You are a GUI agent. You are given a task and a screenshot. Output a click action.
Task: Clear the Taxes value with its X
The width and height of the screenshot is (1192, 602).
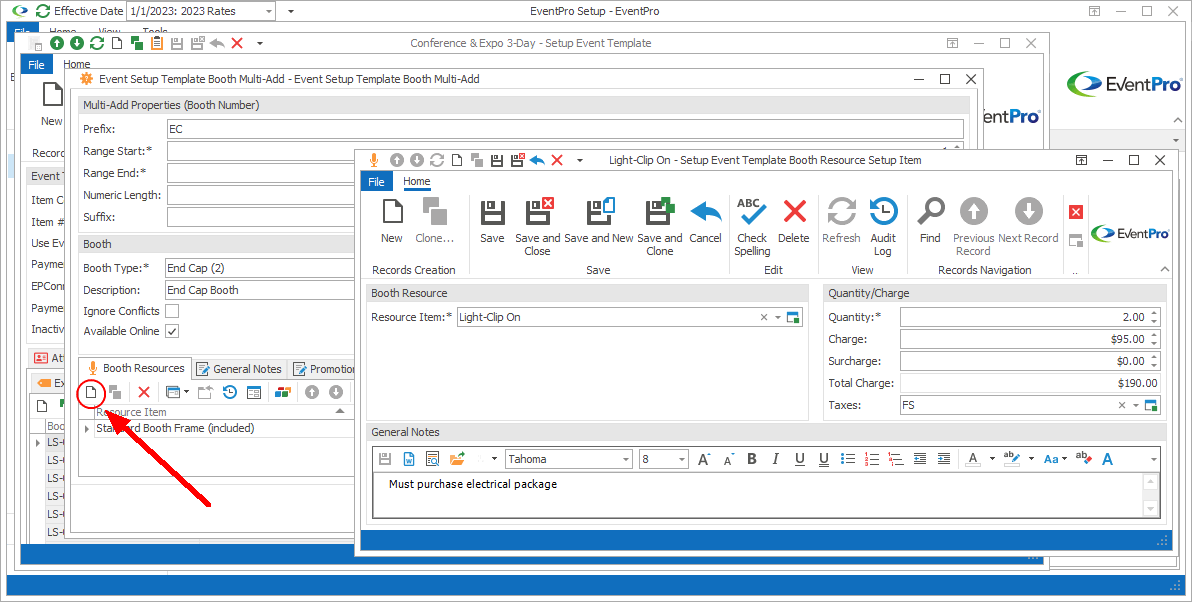pos(1122,405)
